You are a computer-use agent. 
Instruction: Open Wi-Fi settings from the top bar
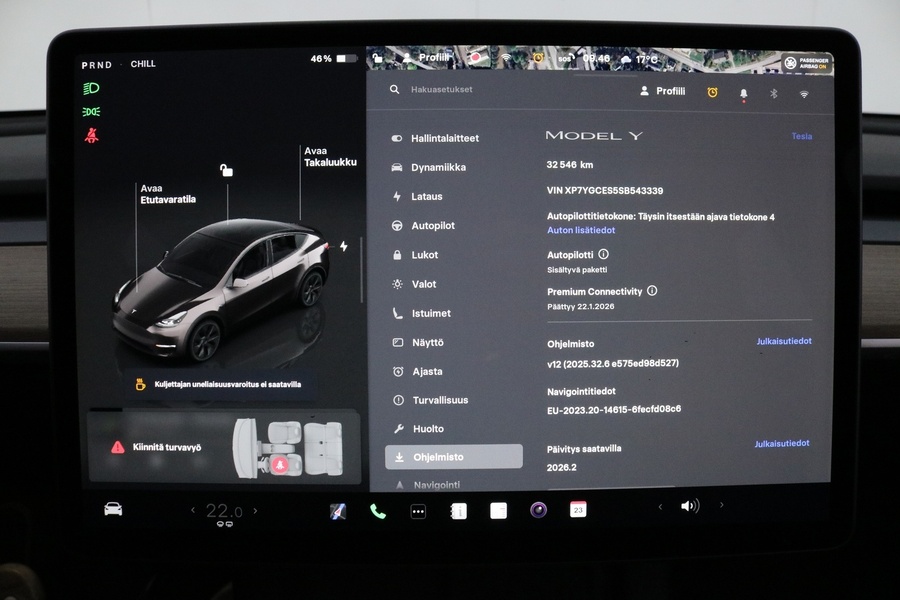(803, 93)
